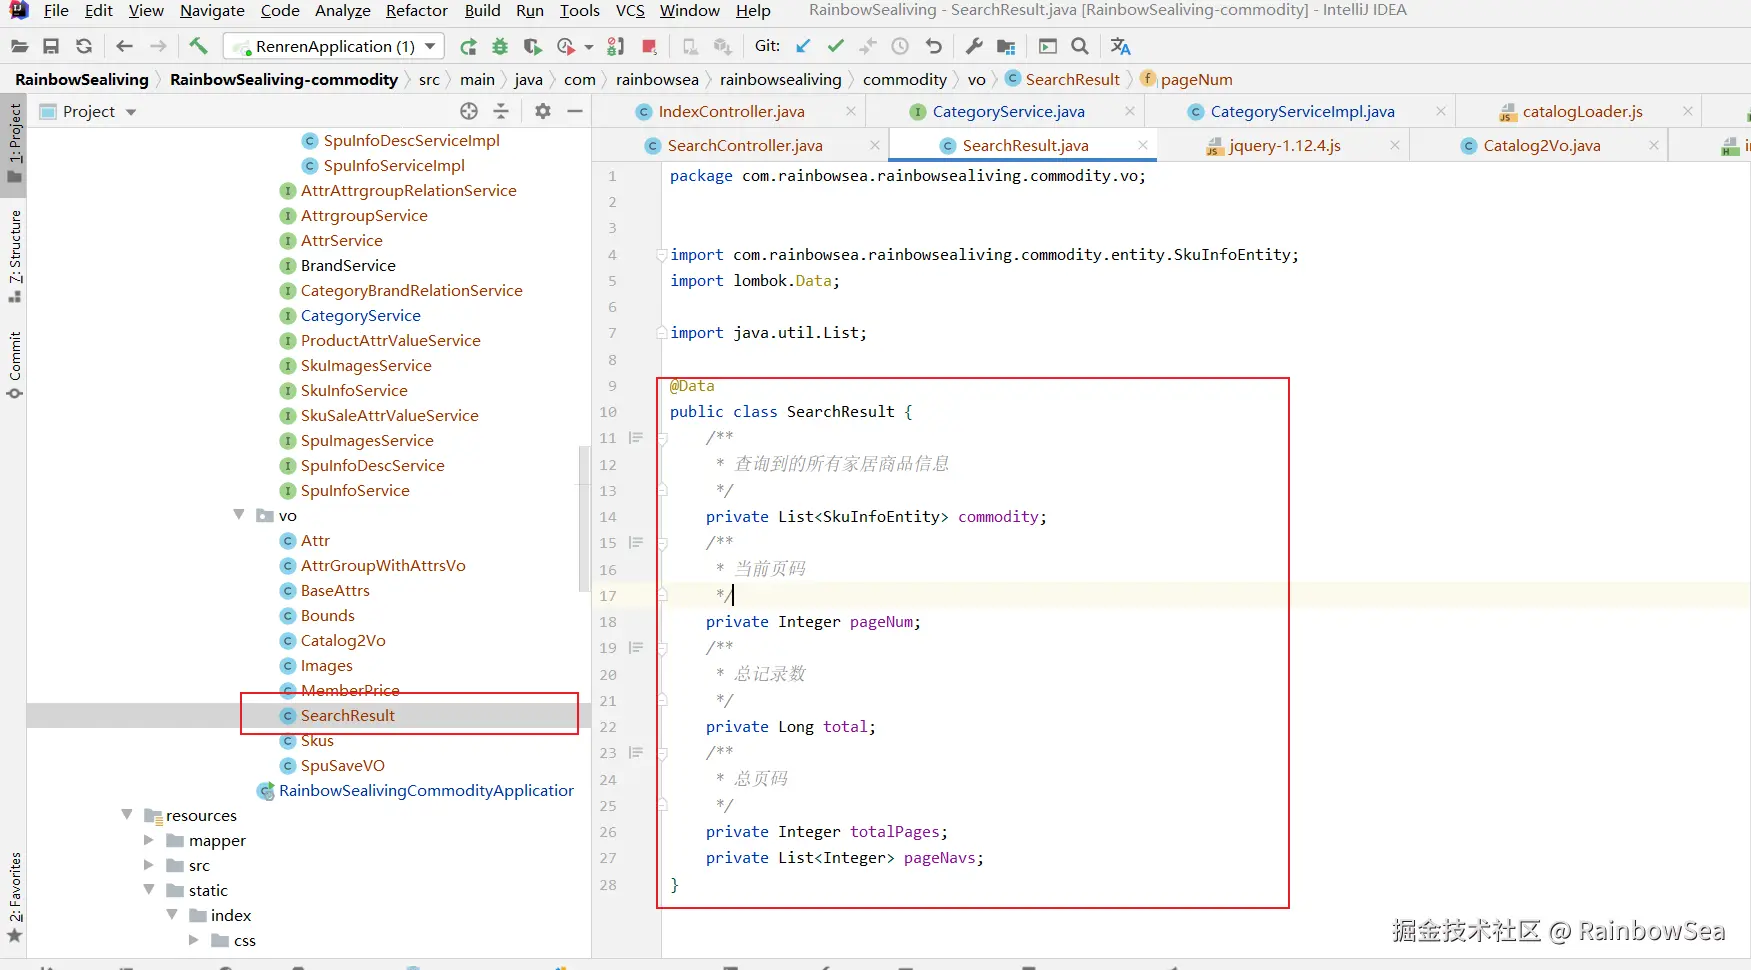Click the Git Commit checkmark icon
Image resolution: width=1751 pixels, height=970 pixels.
point(836,46)
